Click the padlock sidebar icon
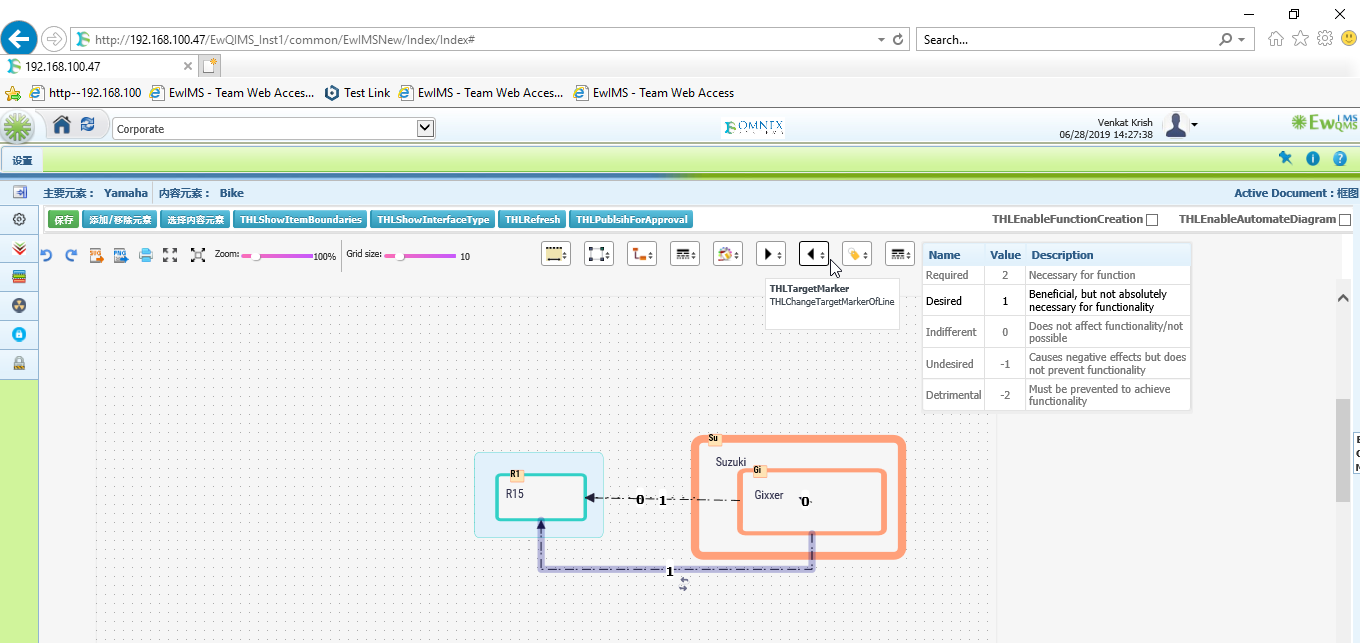 tap(19, 363)
